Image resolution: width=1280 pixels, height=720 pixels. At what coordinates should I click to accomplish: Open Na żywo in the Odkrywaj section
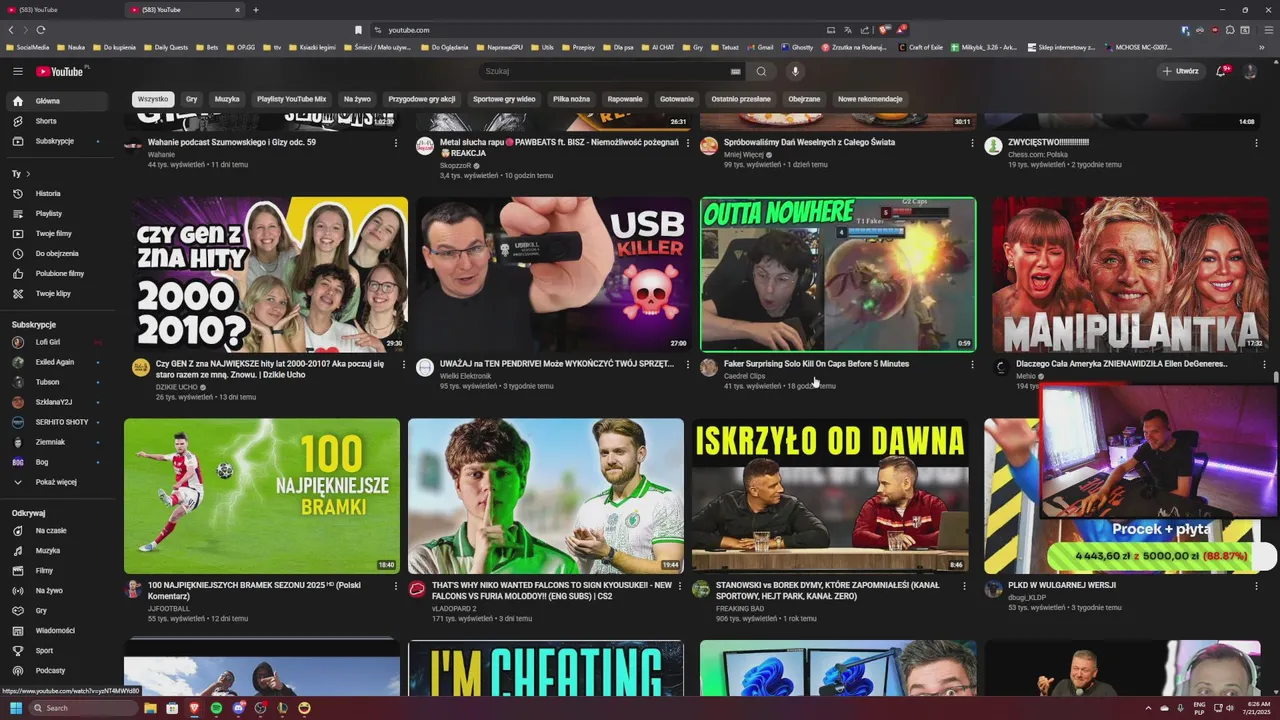point(57,591)
